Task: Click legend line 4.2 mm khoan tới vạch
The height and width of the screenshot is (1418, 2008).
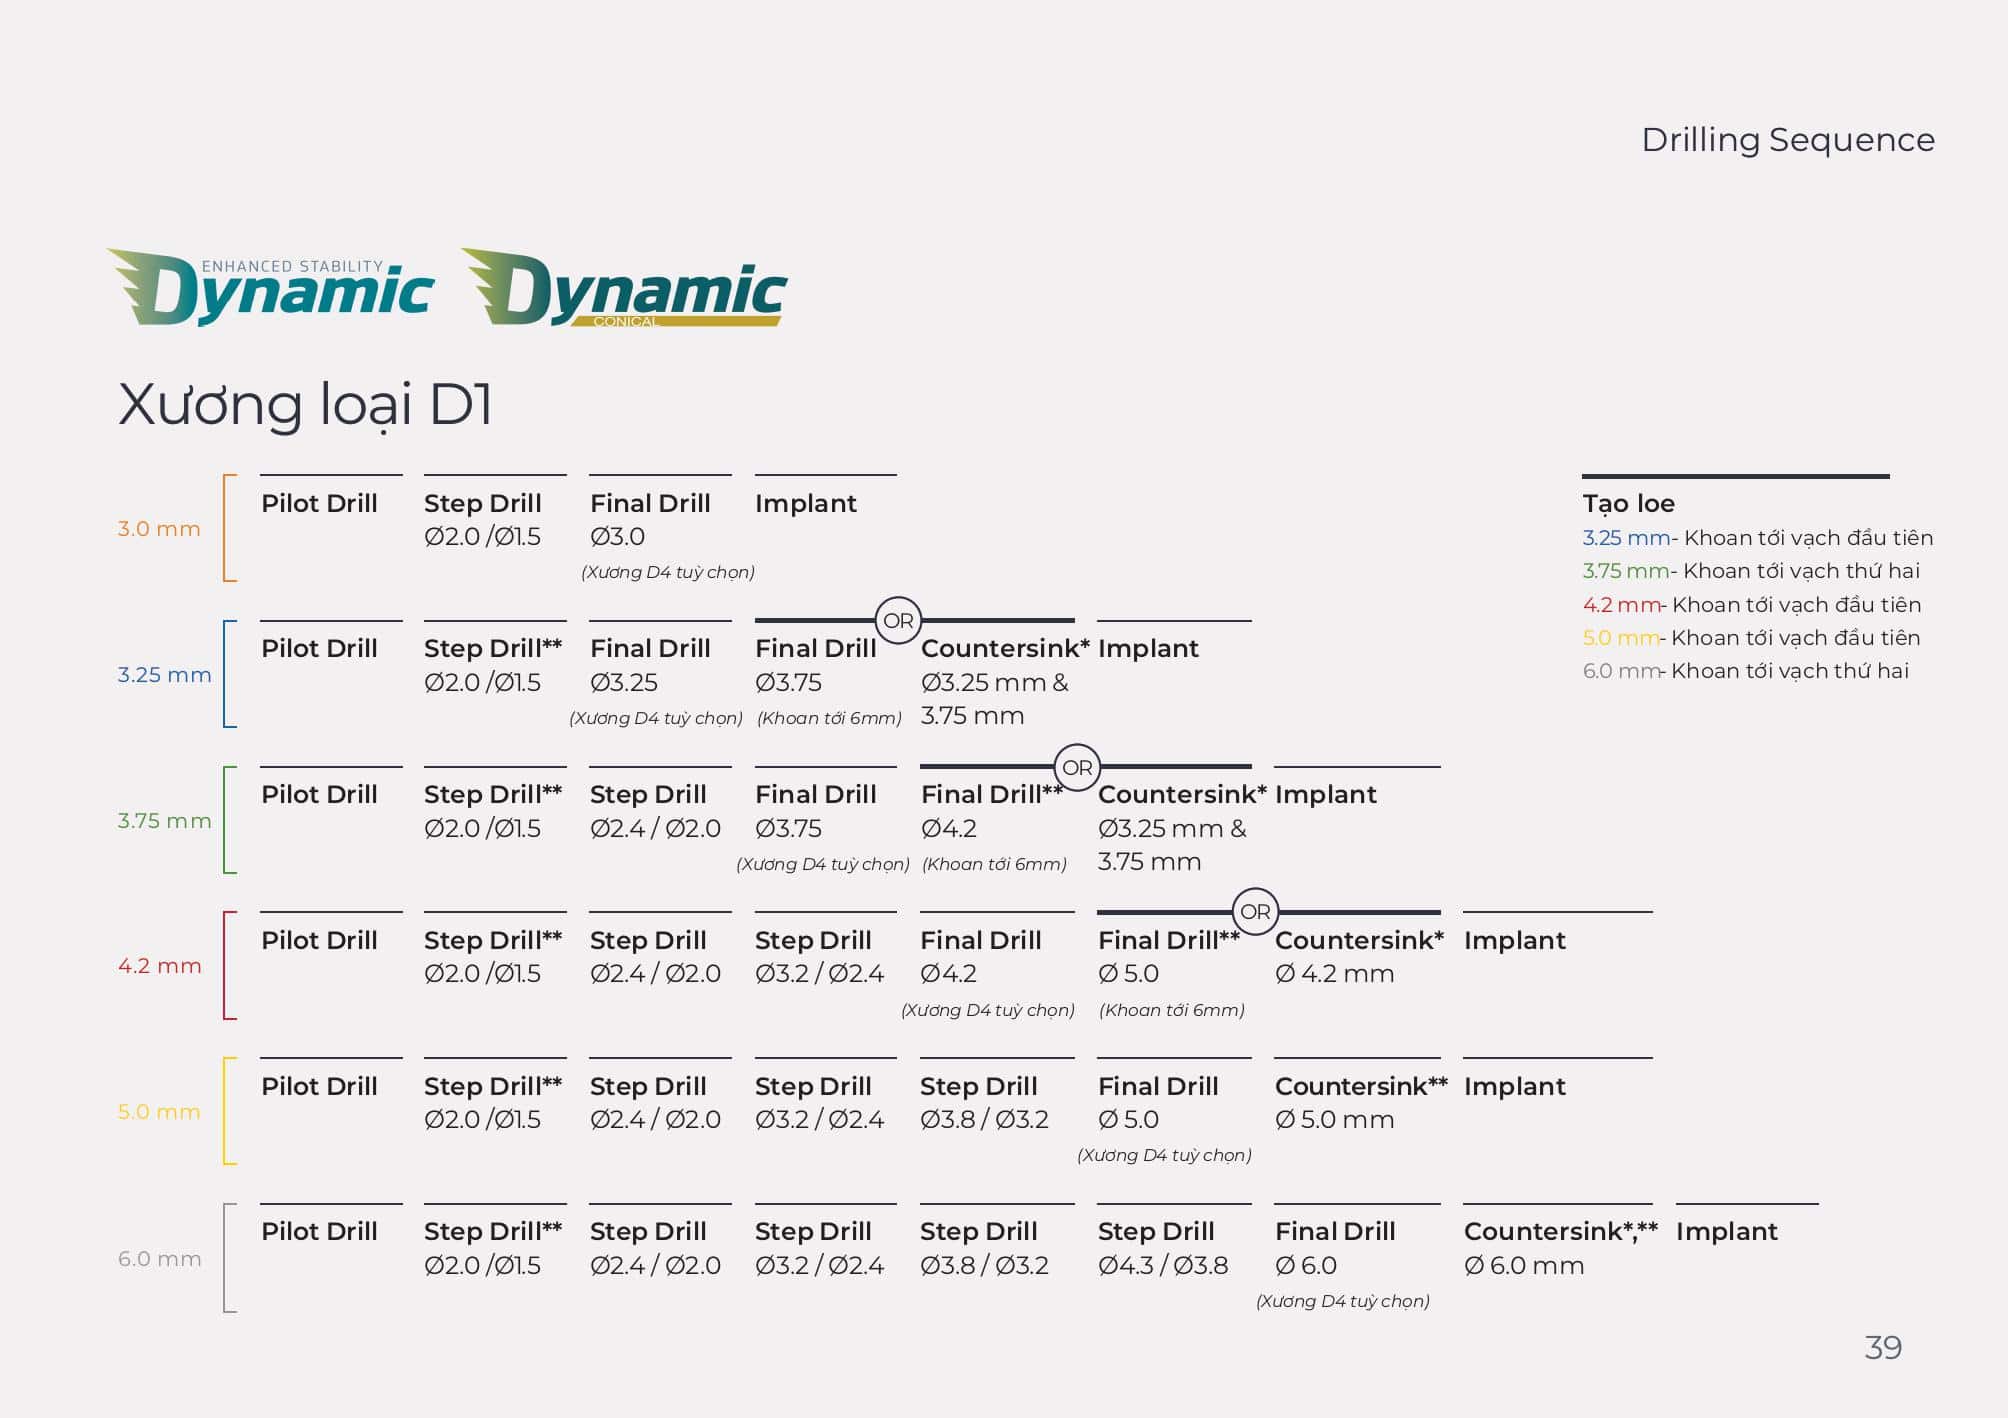Action: click(1750, 605)
